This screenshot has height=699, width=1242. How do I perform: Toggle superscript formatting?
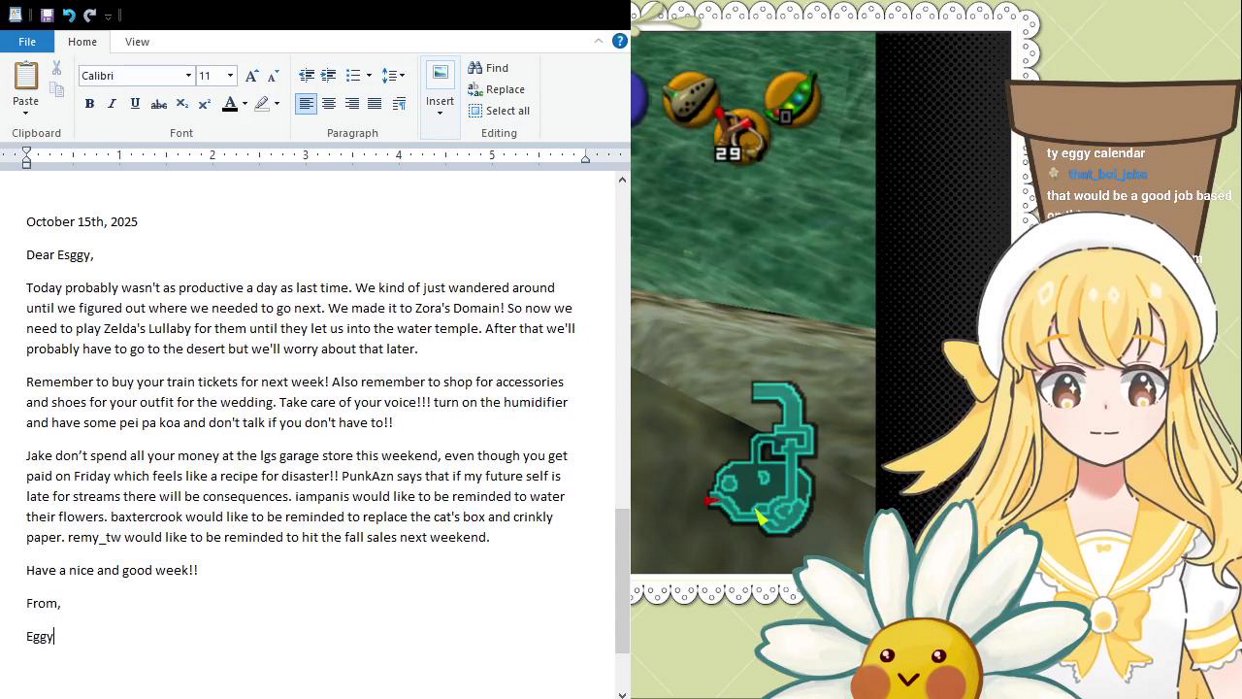click(204, 104)
